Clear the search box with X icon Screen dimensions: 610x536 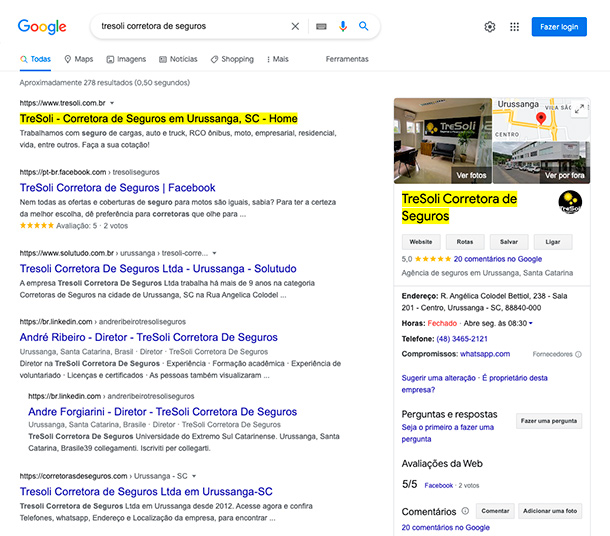point(295,26)
